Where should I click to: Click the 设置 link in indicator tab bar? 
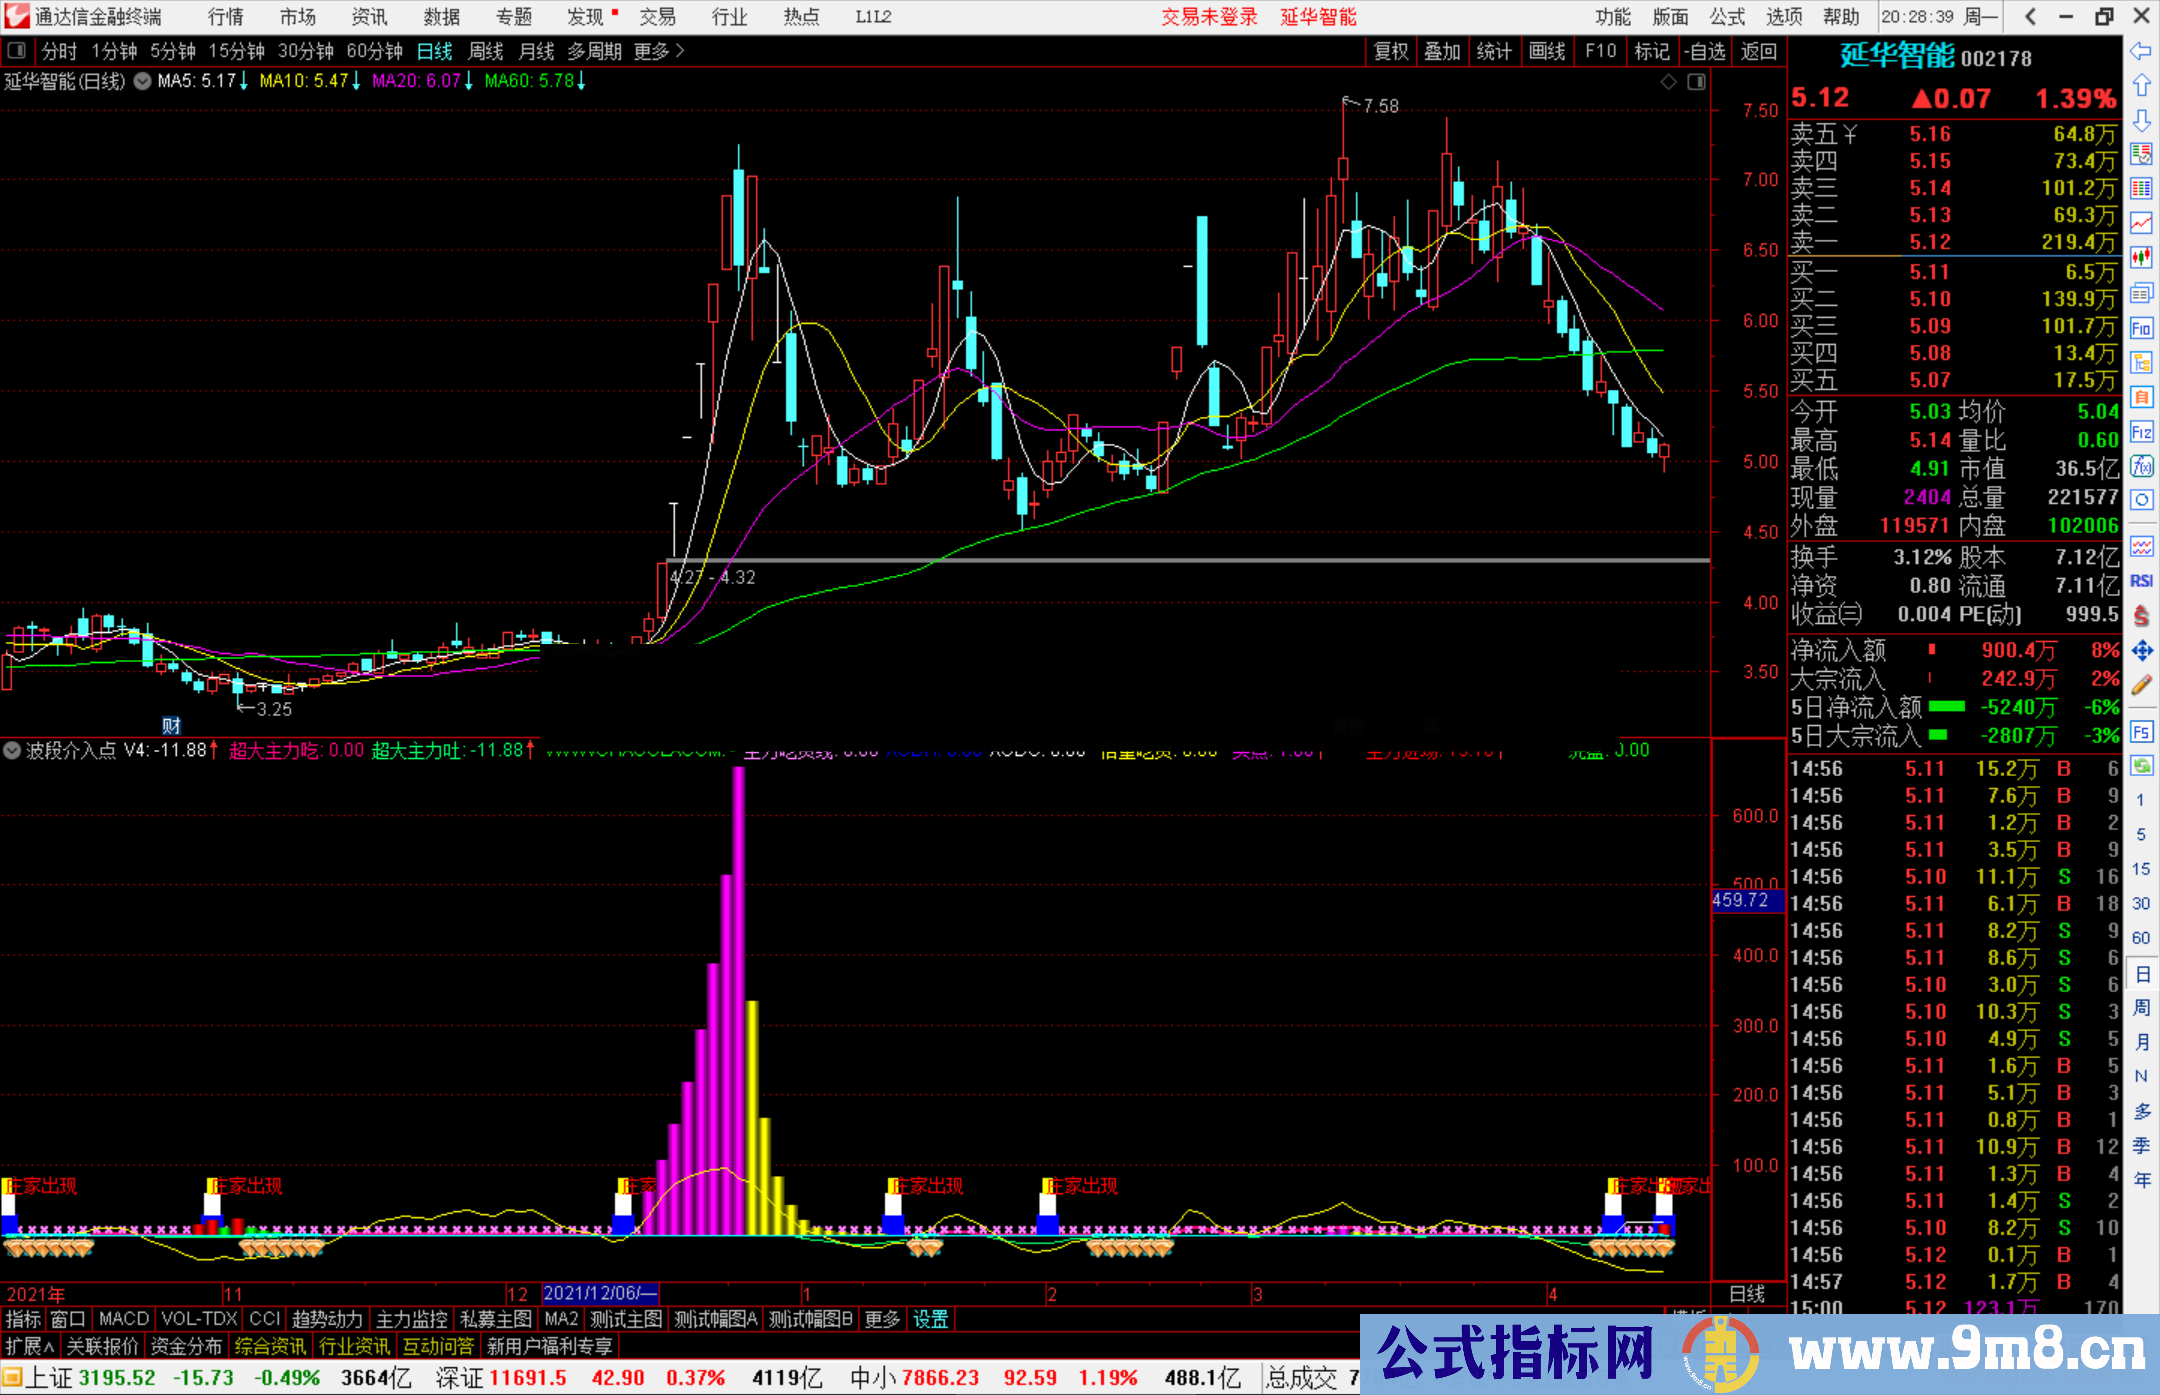[930, 1319]
